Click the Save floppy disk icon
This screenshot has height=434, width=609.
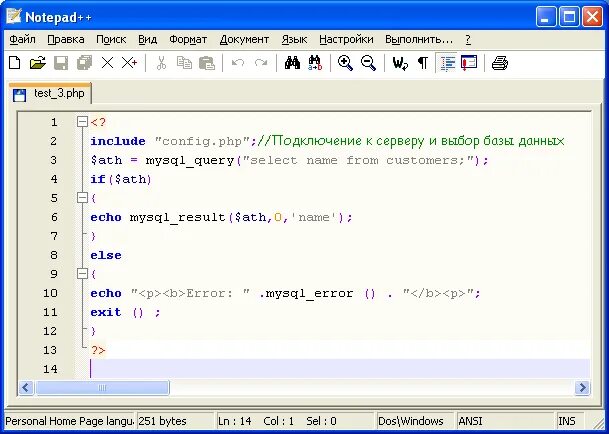point(61,63)
